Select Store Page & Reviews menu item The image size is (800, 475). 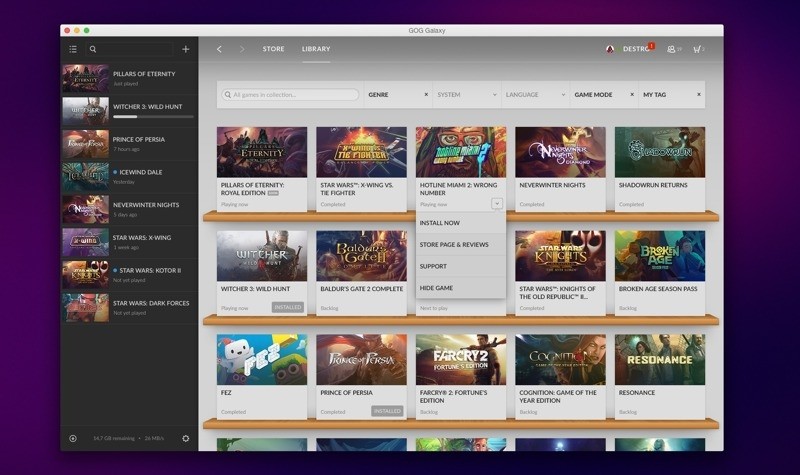click(461, 244)
